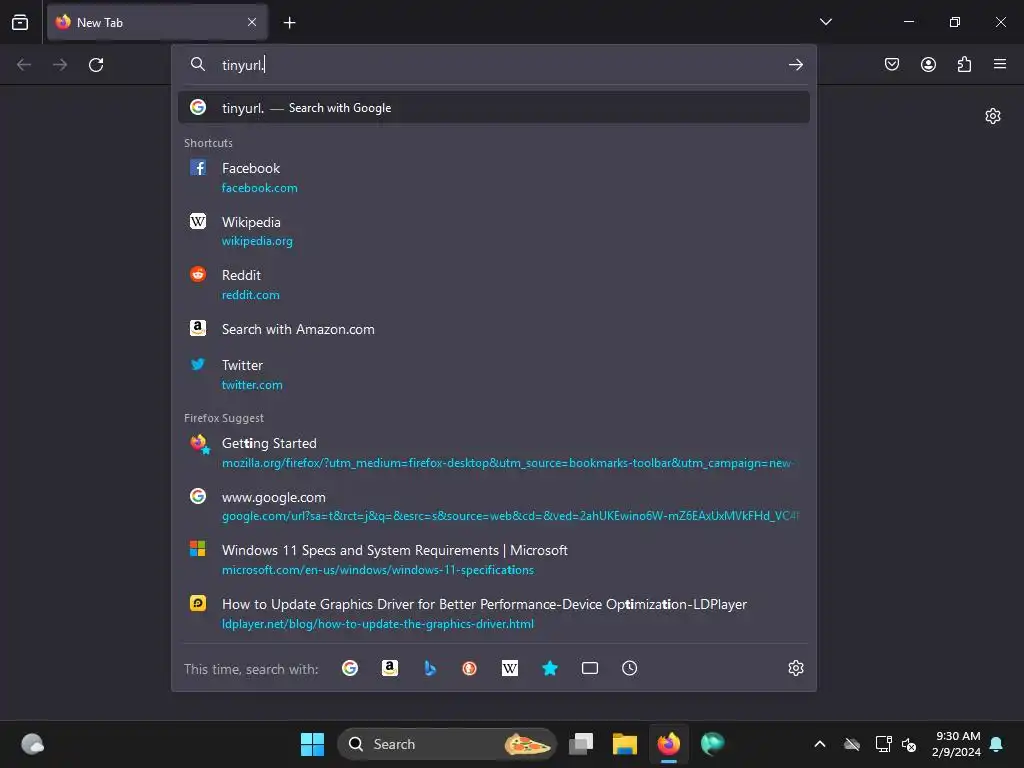Choose the Wikipedia shortcut result
The width and height of the screenshot is (1024, 768).
click(x=494, y=231)
